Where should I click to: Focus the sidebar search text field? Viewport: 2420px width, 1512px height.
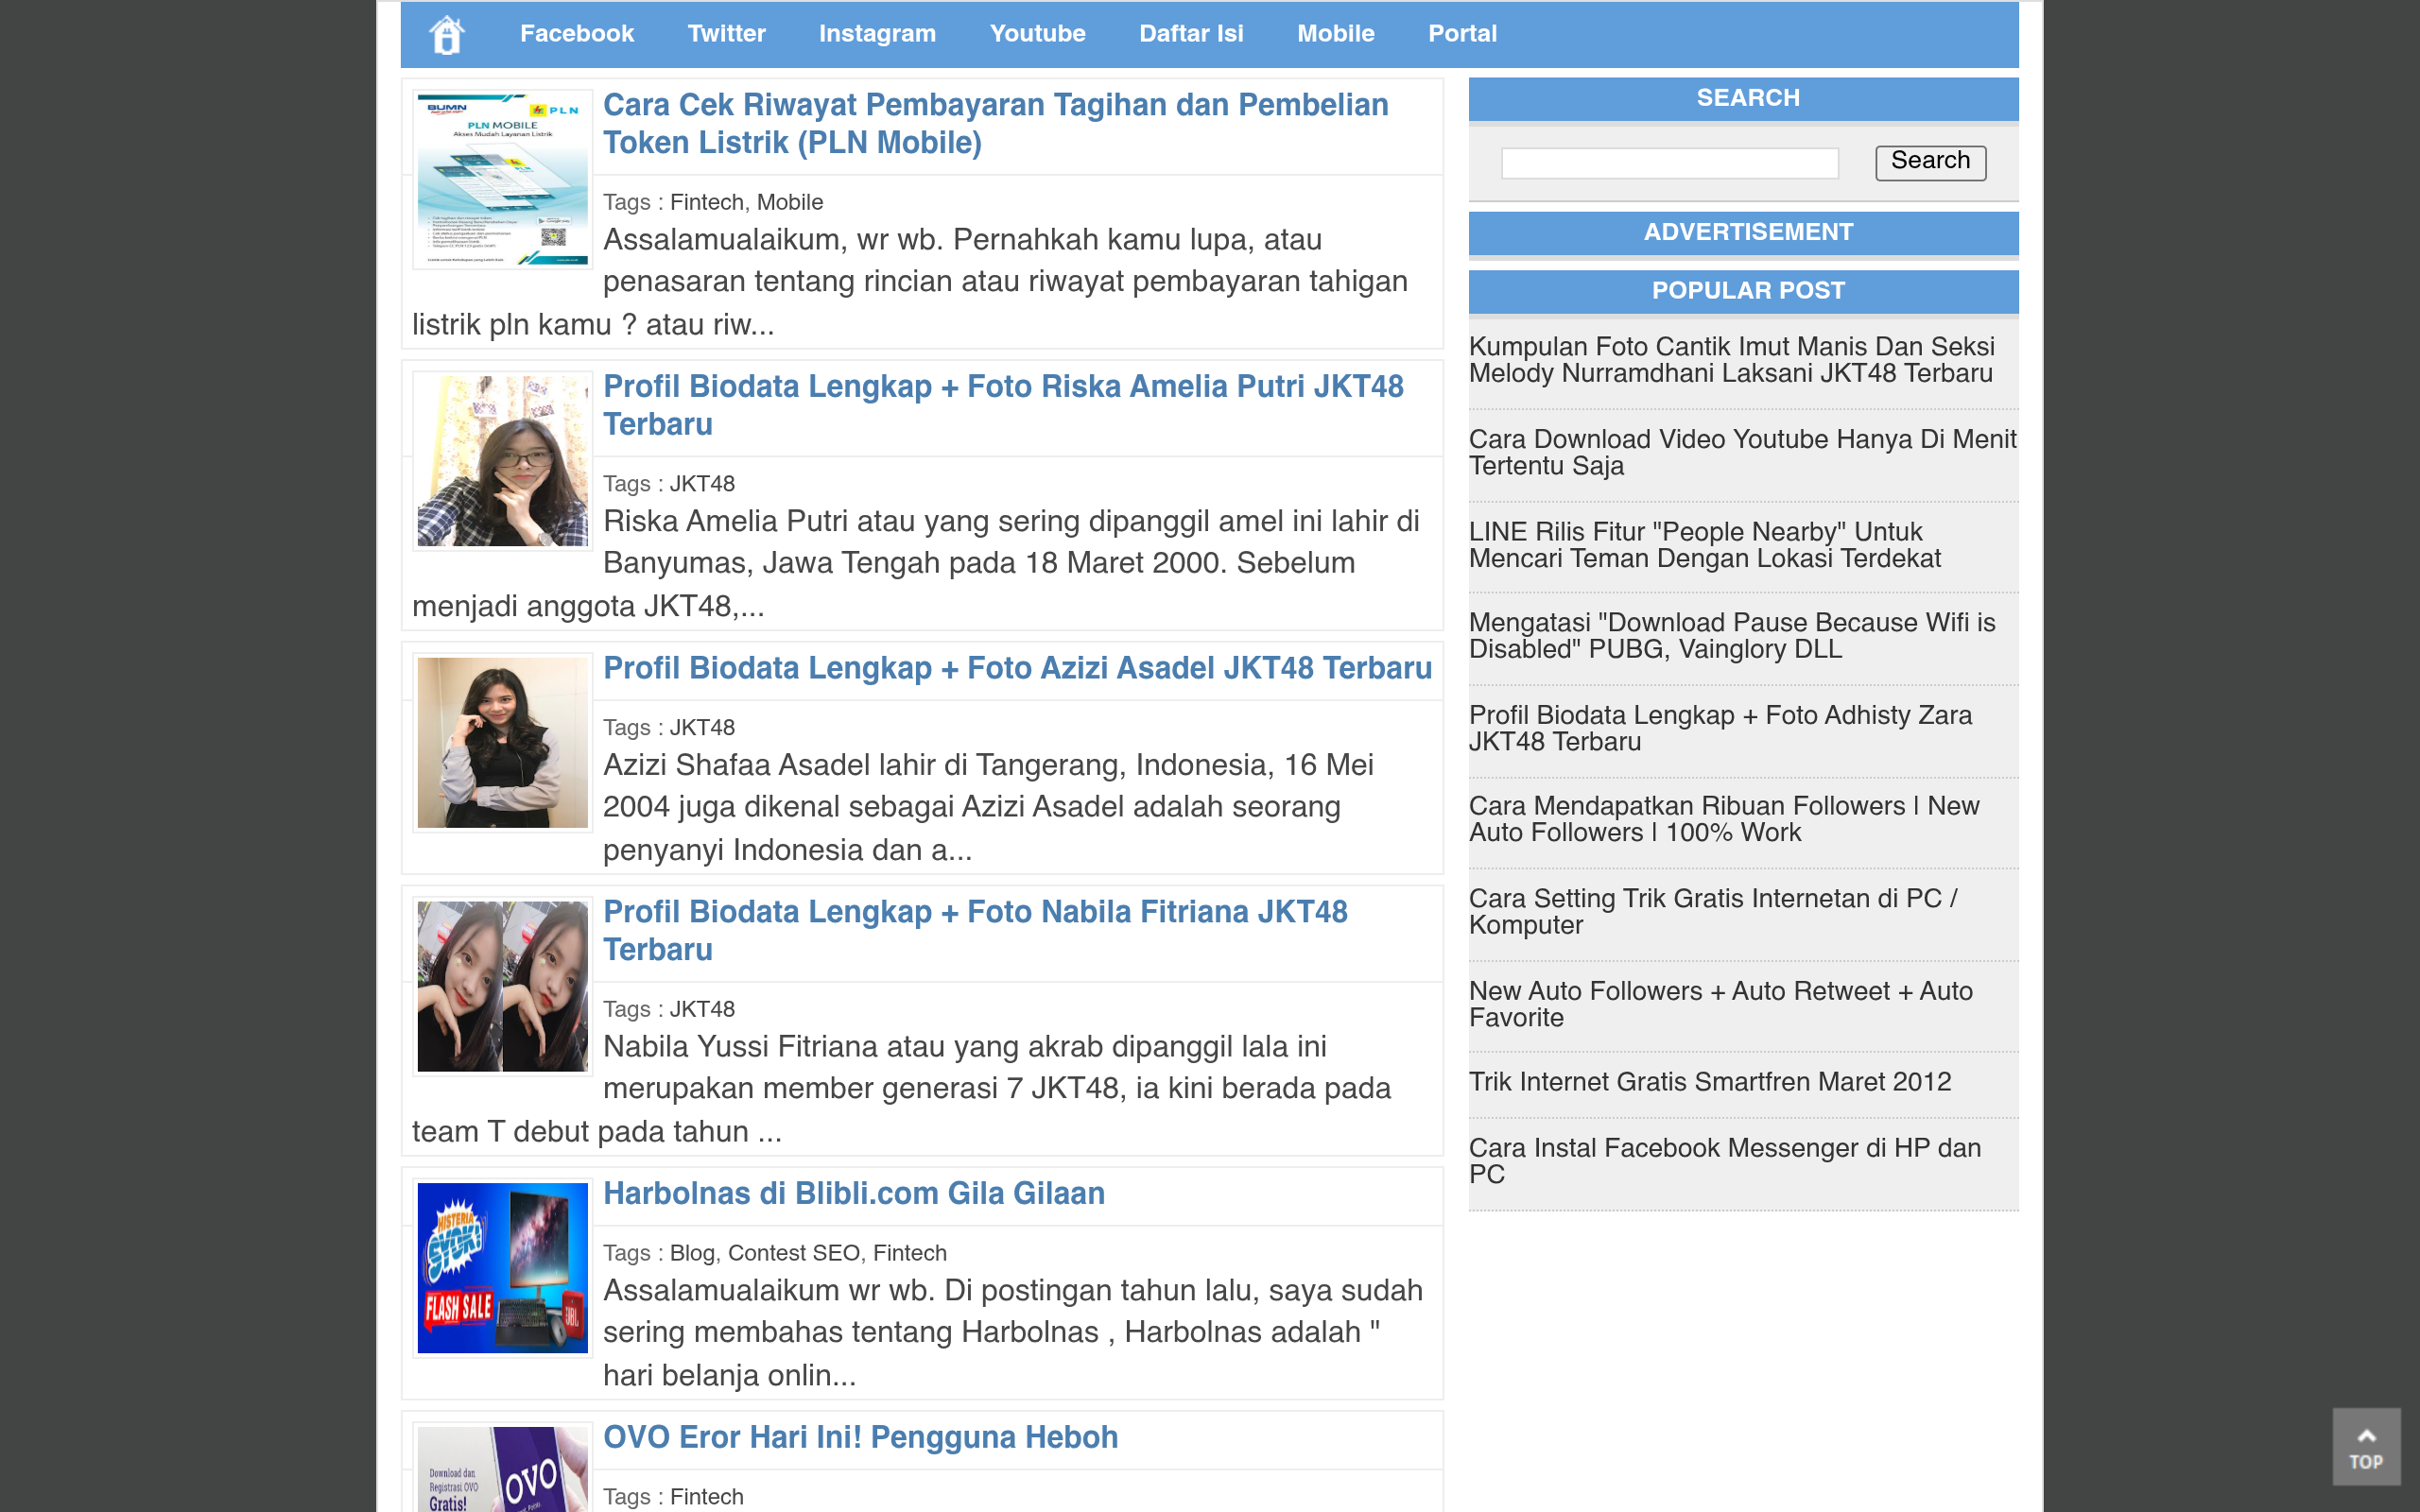1669,163
